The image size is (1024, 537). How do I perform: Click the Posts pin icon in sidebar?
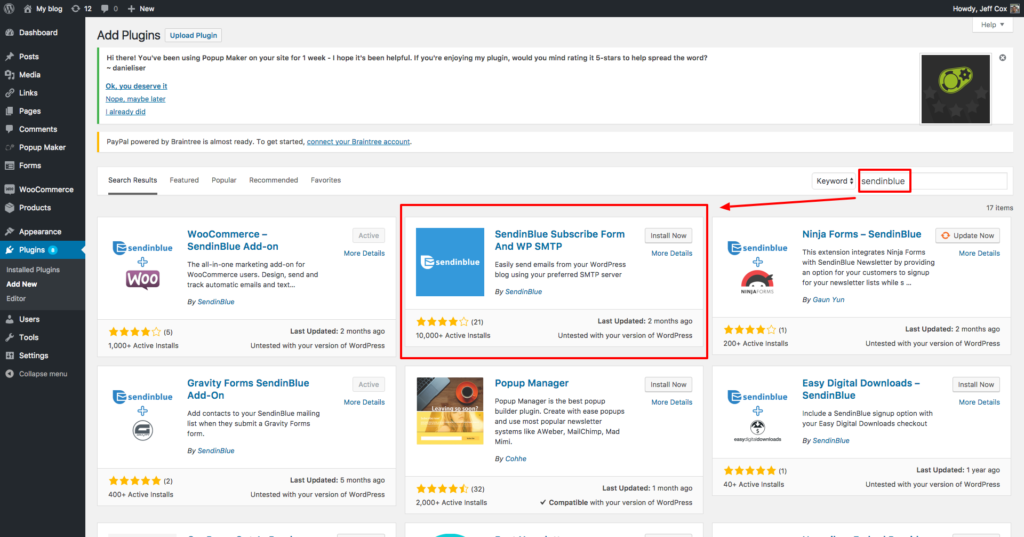(x=10, y=57)
